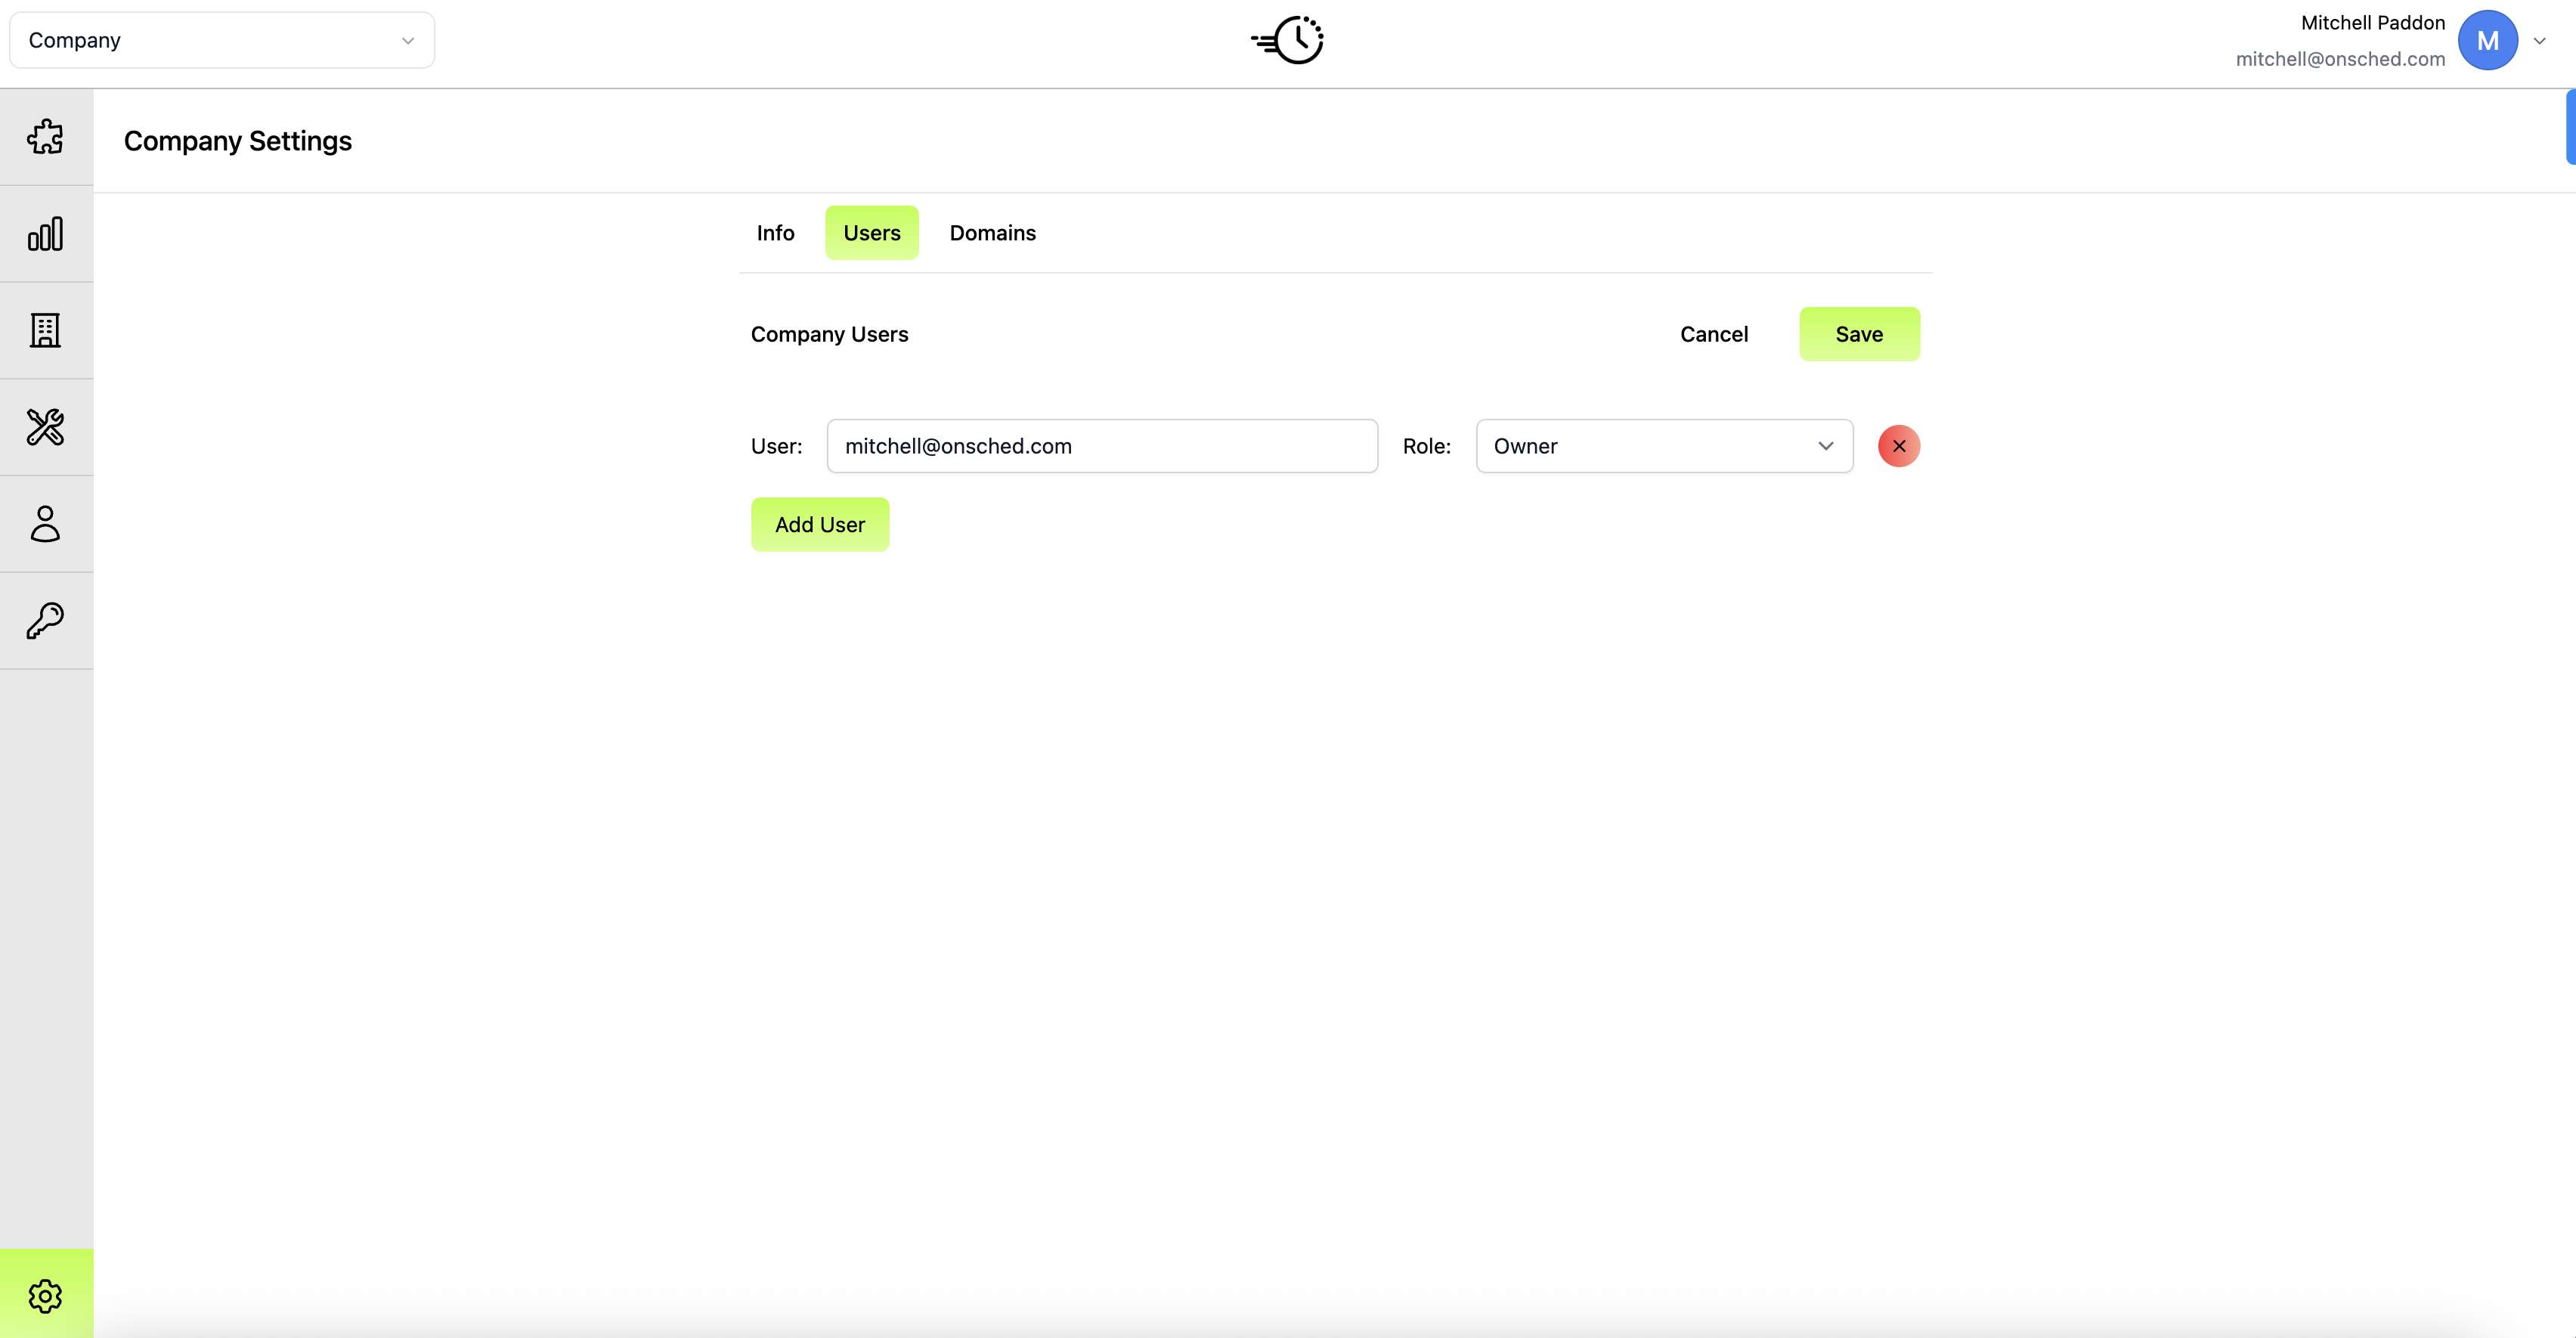This screenshot has height=1338, width=2576.
Task: Click Cancel to discard changes
Action: [x=1713, y=334]
